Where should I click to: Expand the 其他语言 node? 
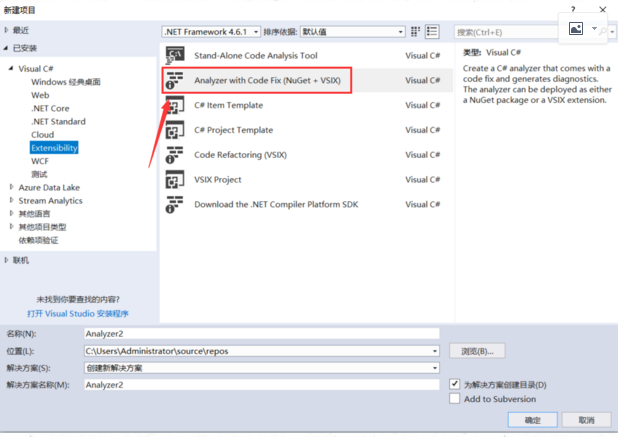click(x=11, y=214)
